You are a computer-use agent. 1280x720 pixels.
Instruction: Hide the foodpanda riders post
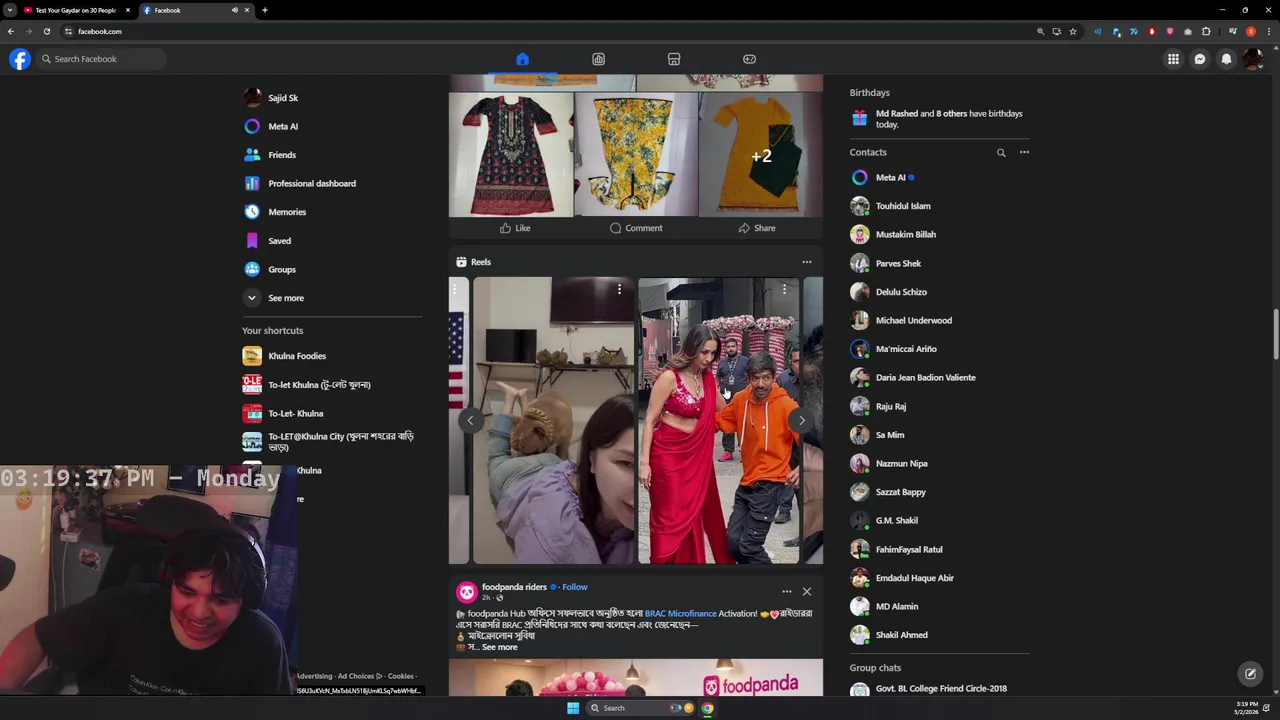(x=807, y=592)
